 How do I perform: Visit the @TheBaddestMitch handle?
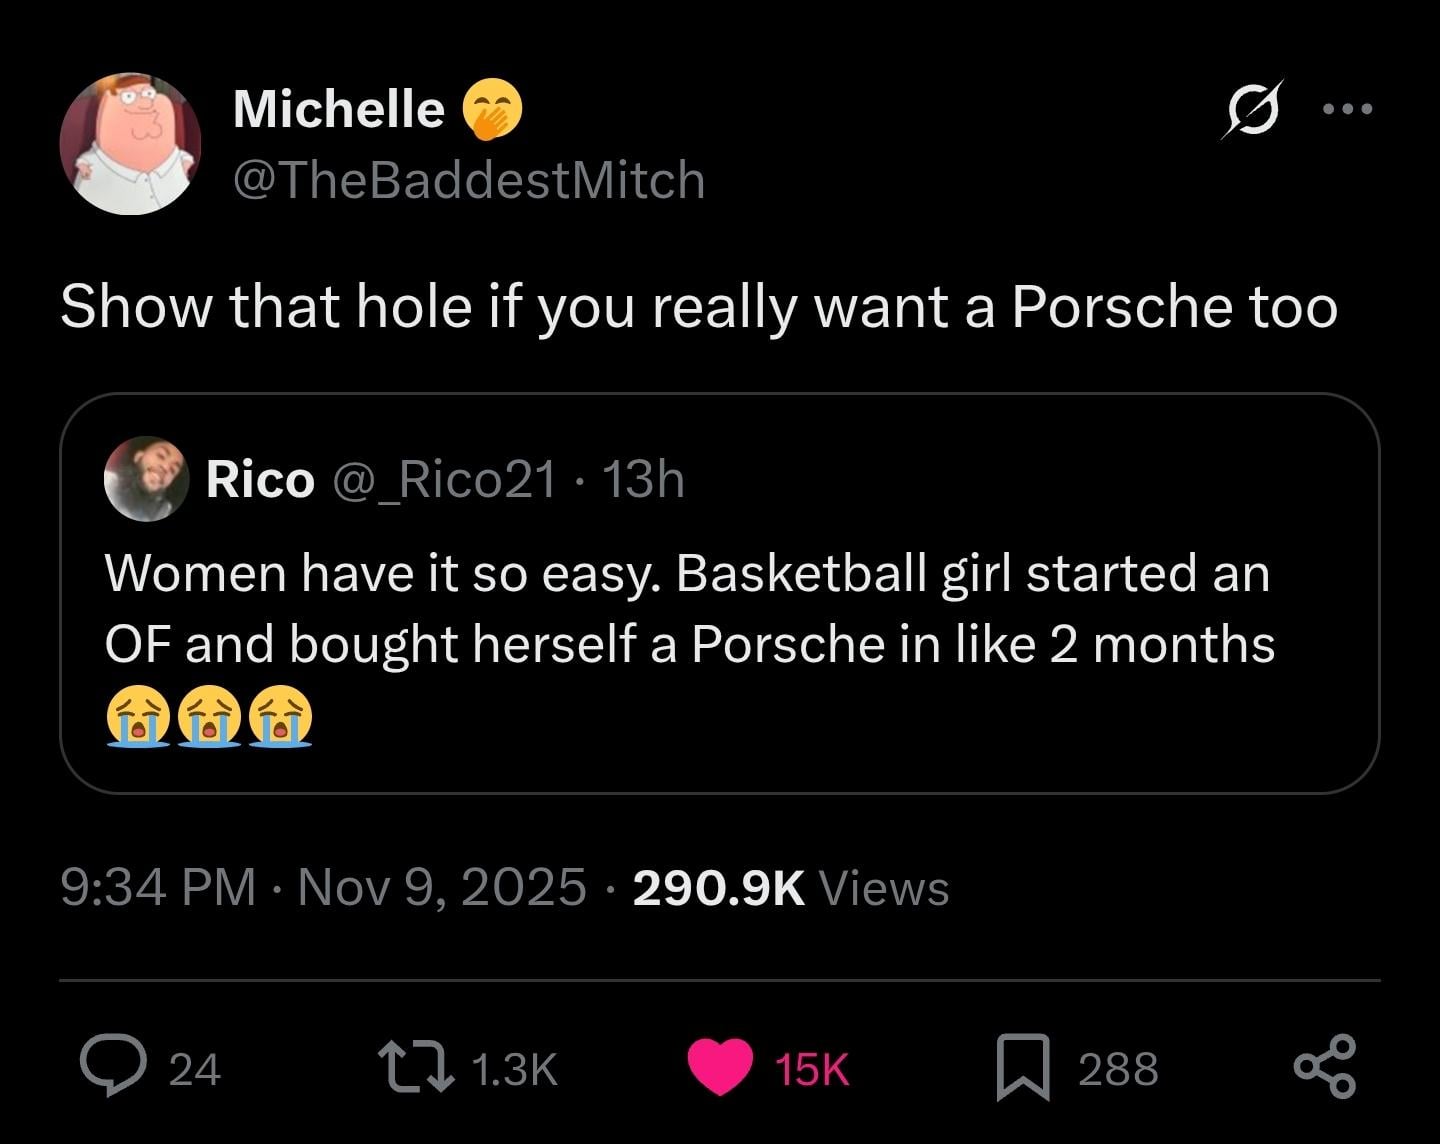(x=468, y=180)
